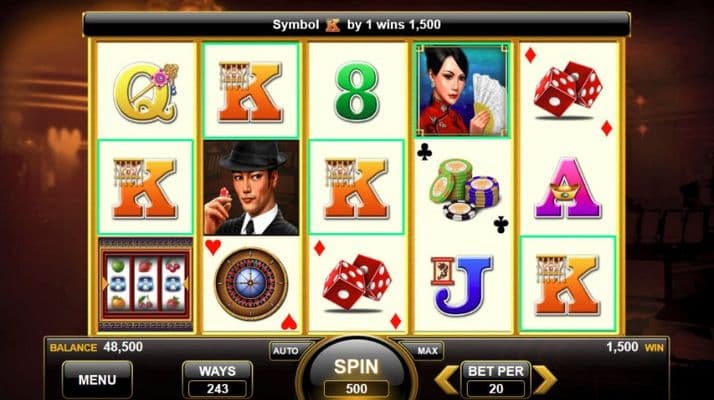Click red dice in top-right reel
714x400 pixels.
tap(568, 89)
